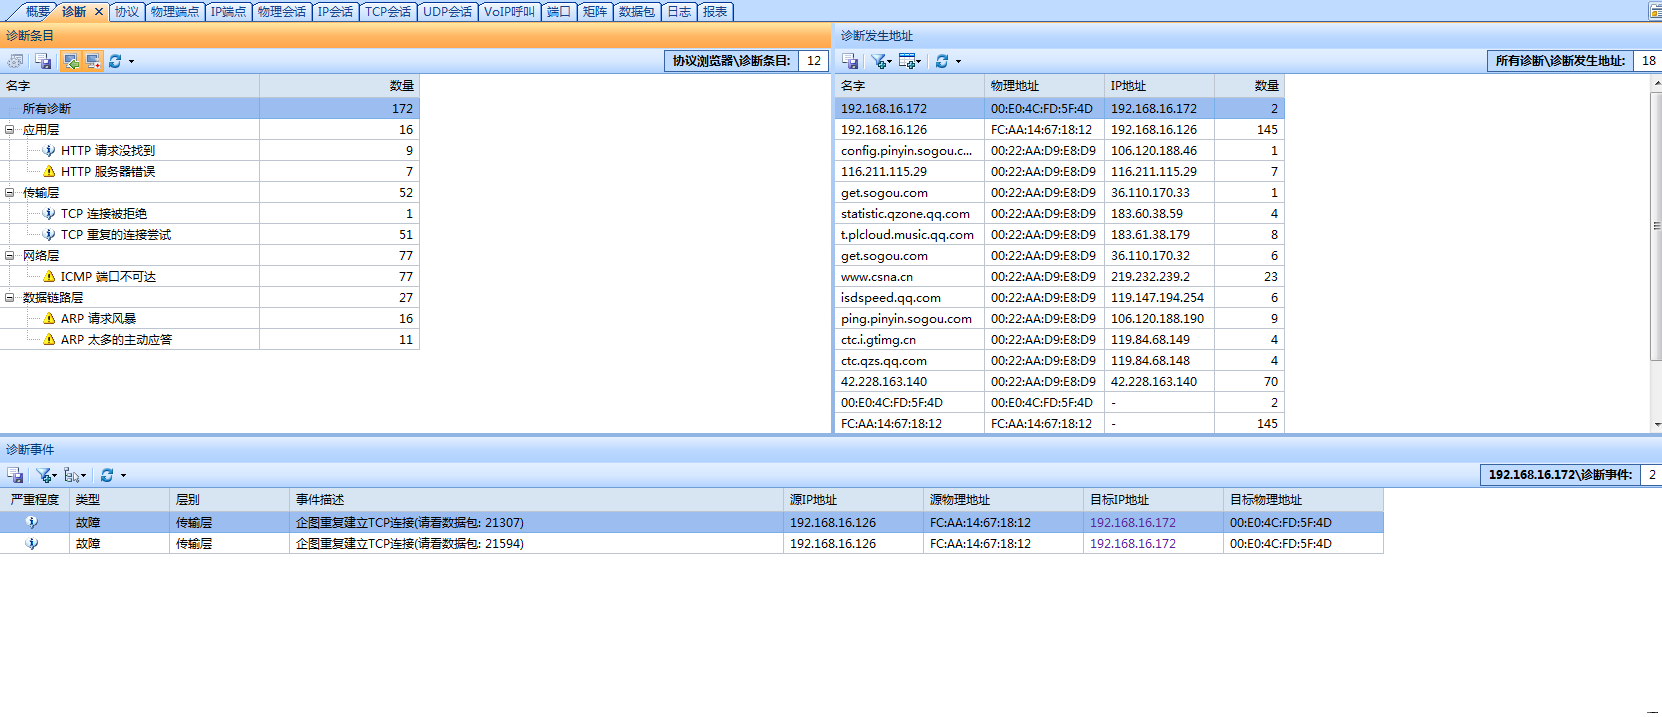Image resolution: width=1662 pixels, height=717 pixels.
Task: Close the 诊断 tab
Action: point(99,12)
